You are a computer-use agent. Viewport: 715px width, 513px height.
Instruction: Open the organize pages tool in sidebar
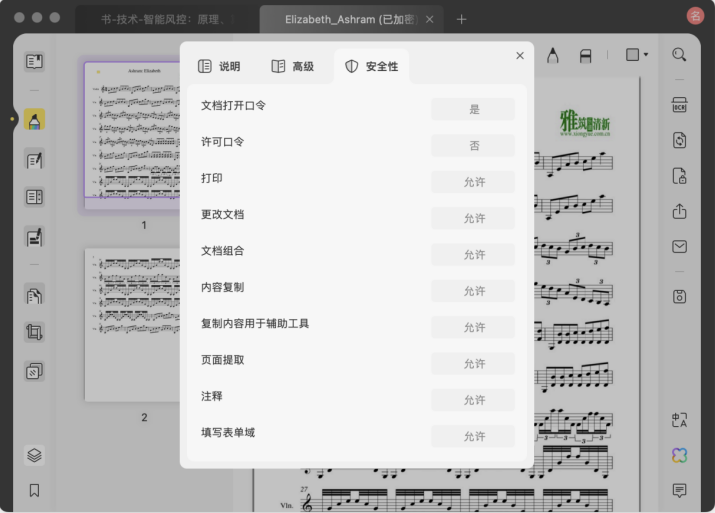pyautogui.click(x=34, y=197)
